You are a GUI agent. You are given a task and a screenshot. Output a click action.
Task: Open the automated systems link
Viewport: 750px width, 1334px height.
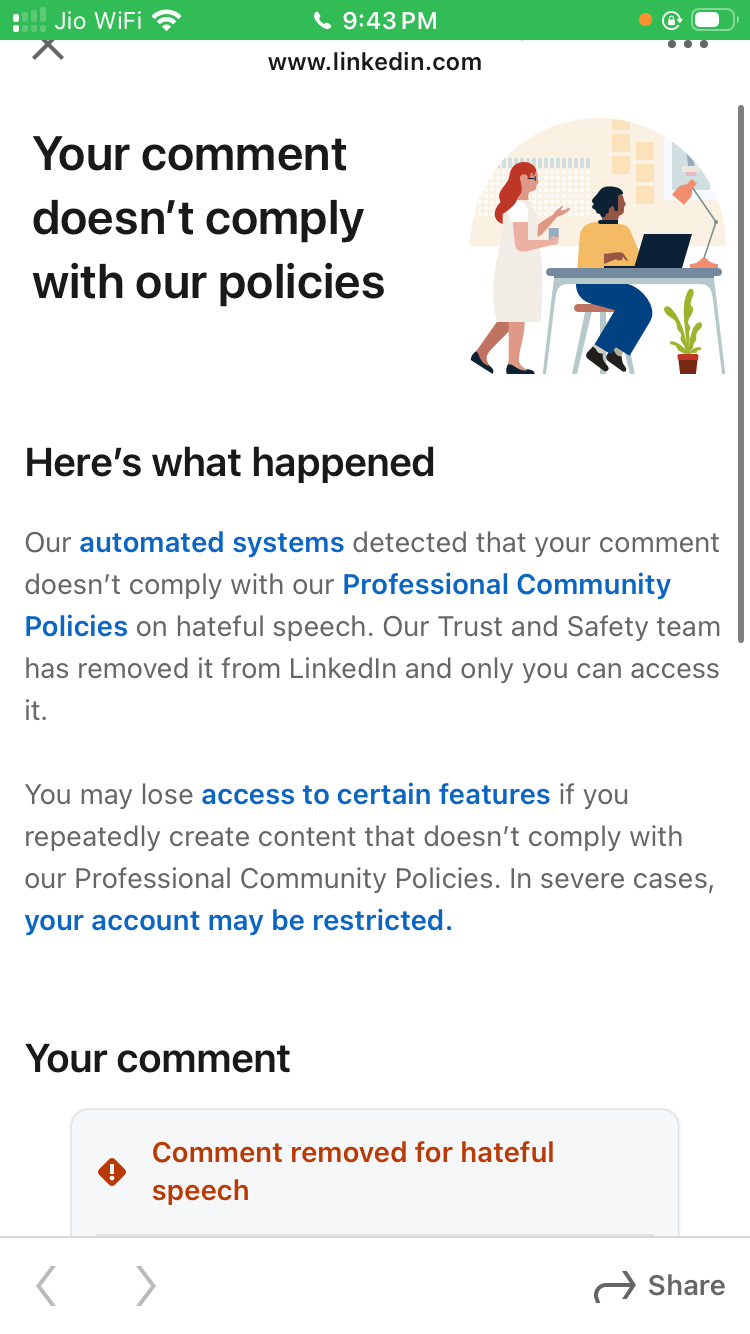point(212,543)
